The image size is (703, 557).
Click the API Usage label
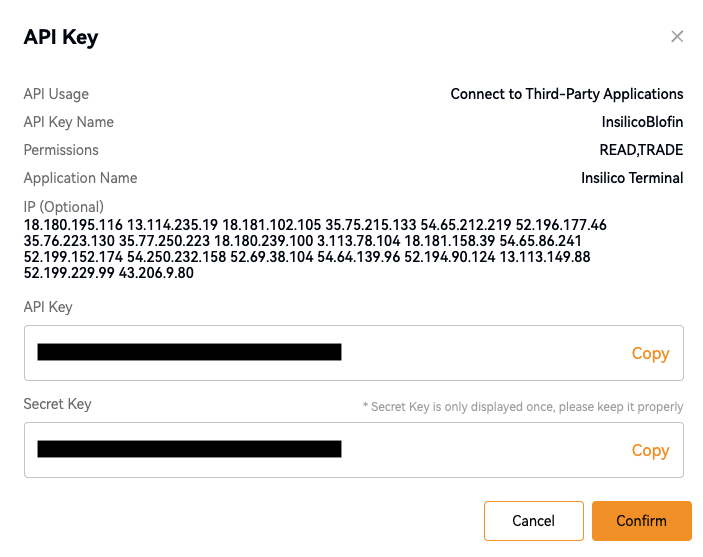(x=56, y=94)
